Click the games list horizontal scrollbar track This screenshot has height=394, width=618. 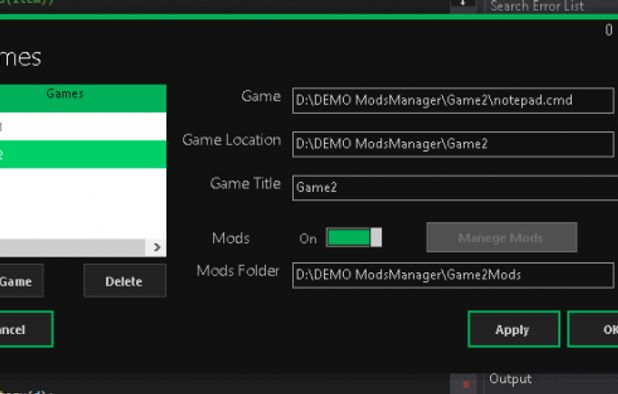[x=73, y=247]
